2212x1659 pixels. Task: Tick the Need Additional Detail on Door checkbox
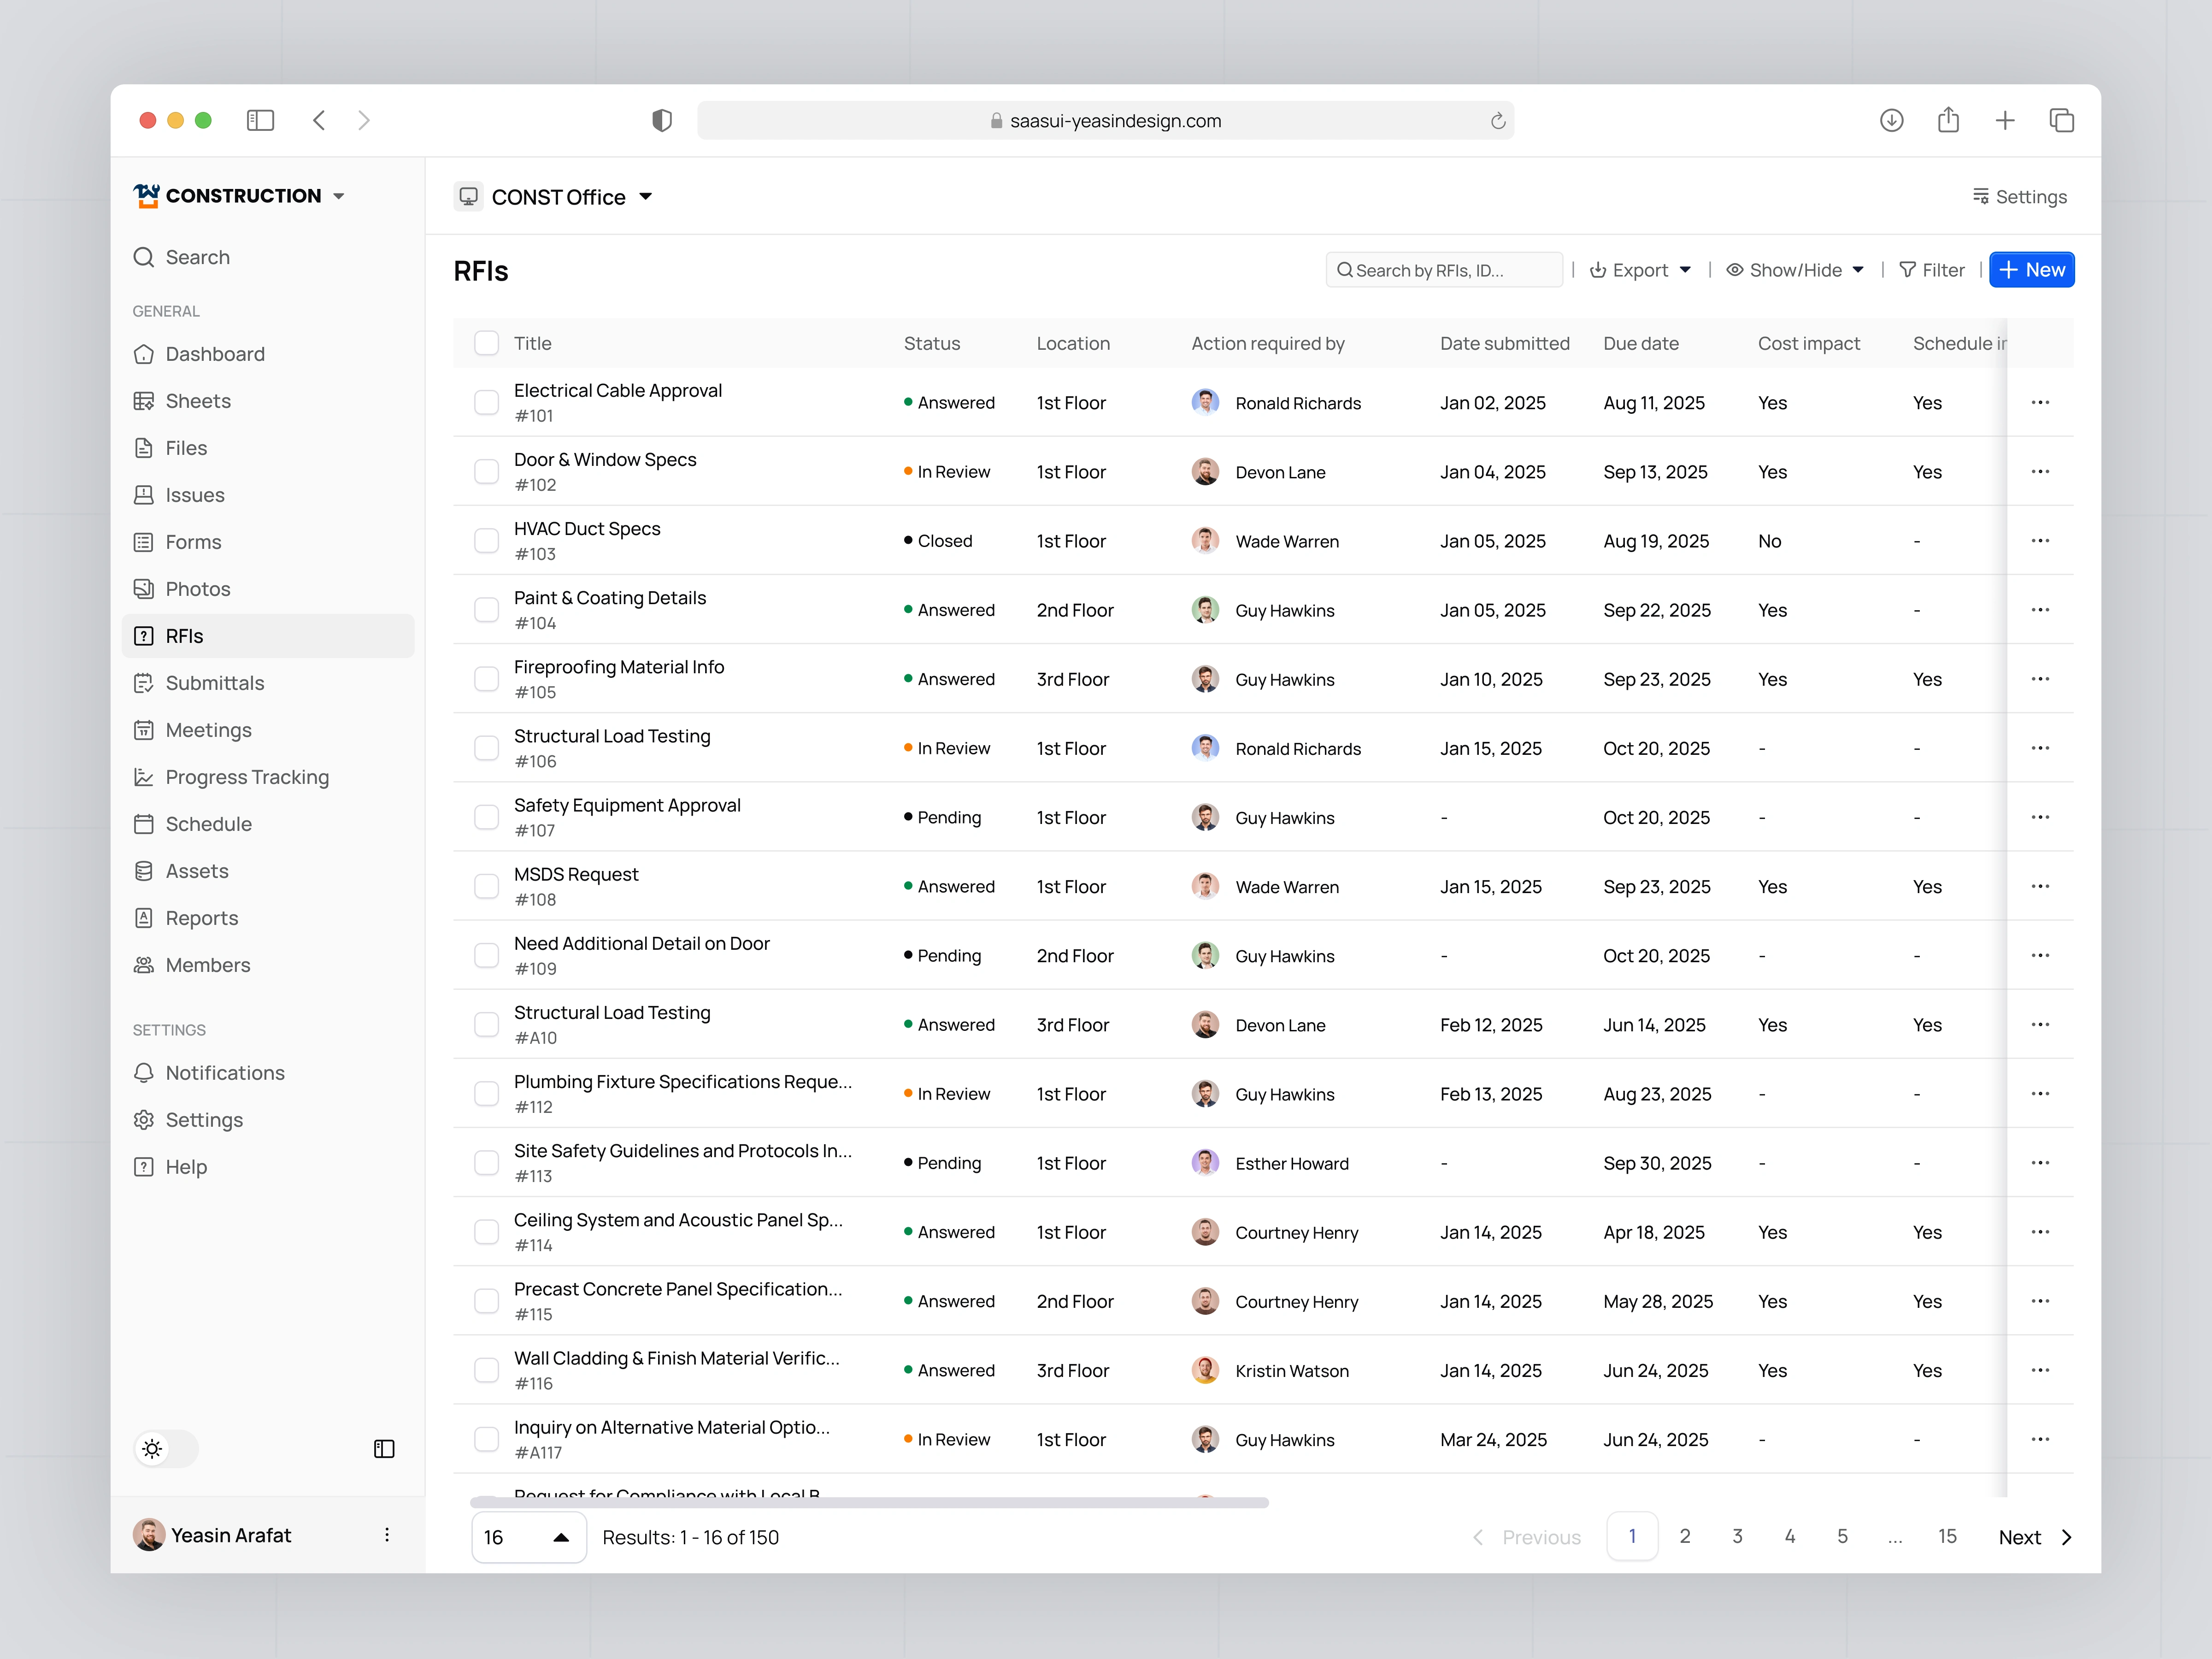(486, 955)
